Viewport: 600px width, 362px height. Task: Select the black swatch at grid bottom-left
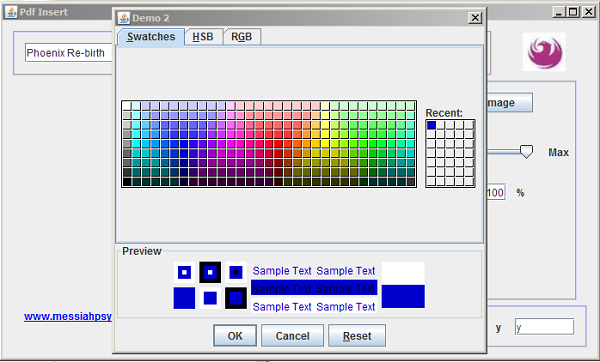127,182
